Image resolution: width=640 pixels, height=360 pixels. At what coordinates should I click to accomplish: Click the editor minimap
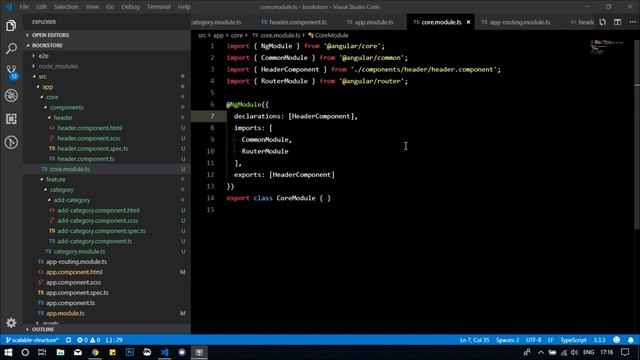[x=608, y=47]
